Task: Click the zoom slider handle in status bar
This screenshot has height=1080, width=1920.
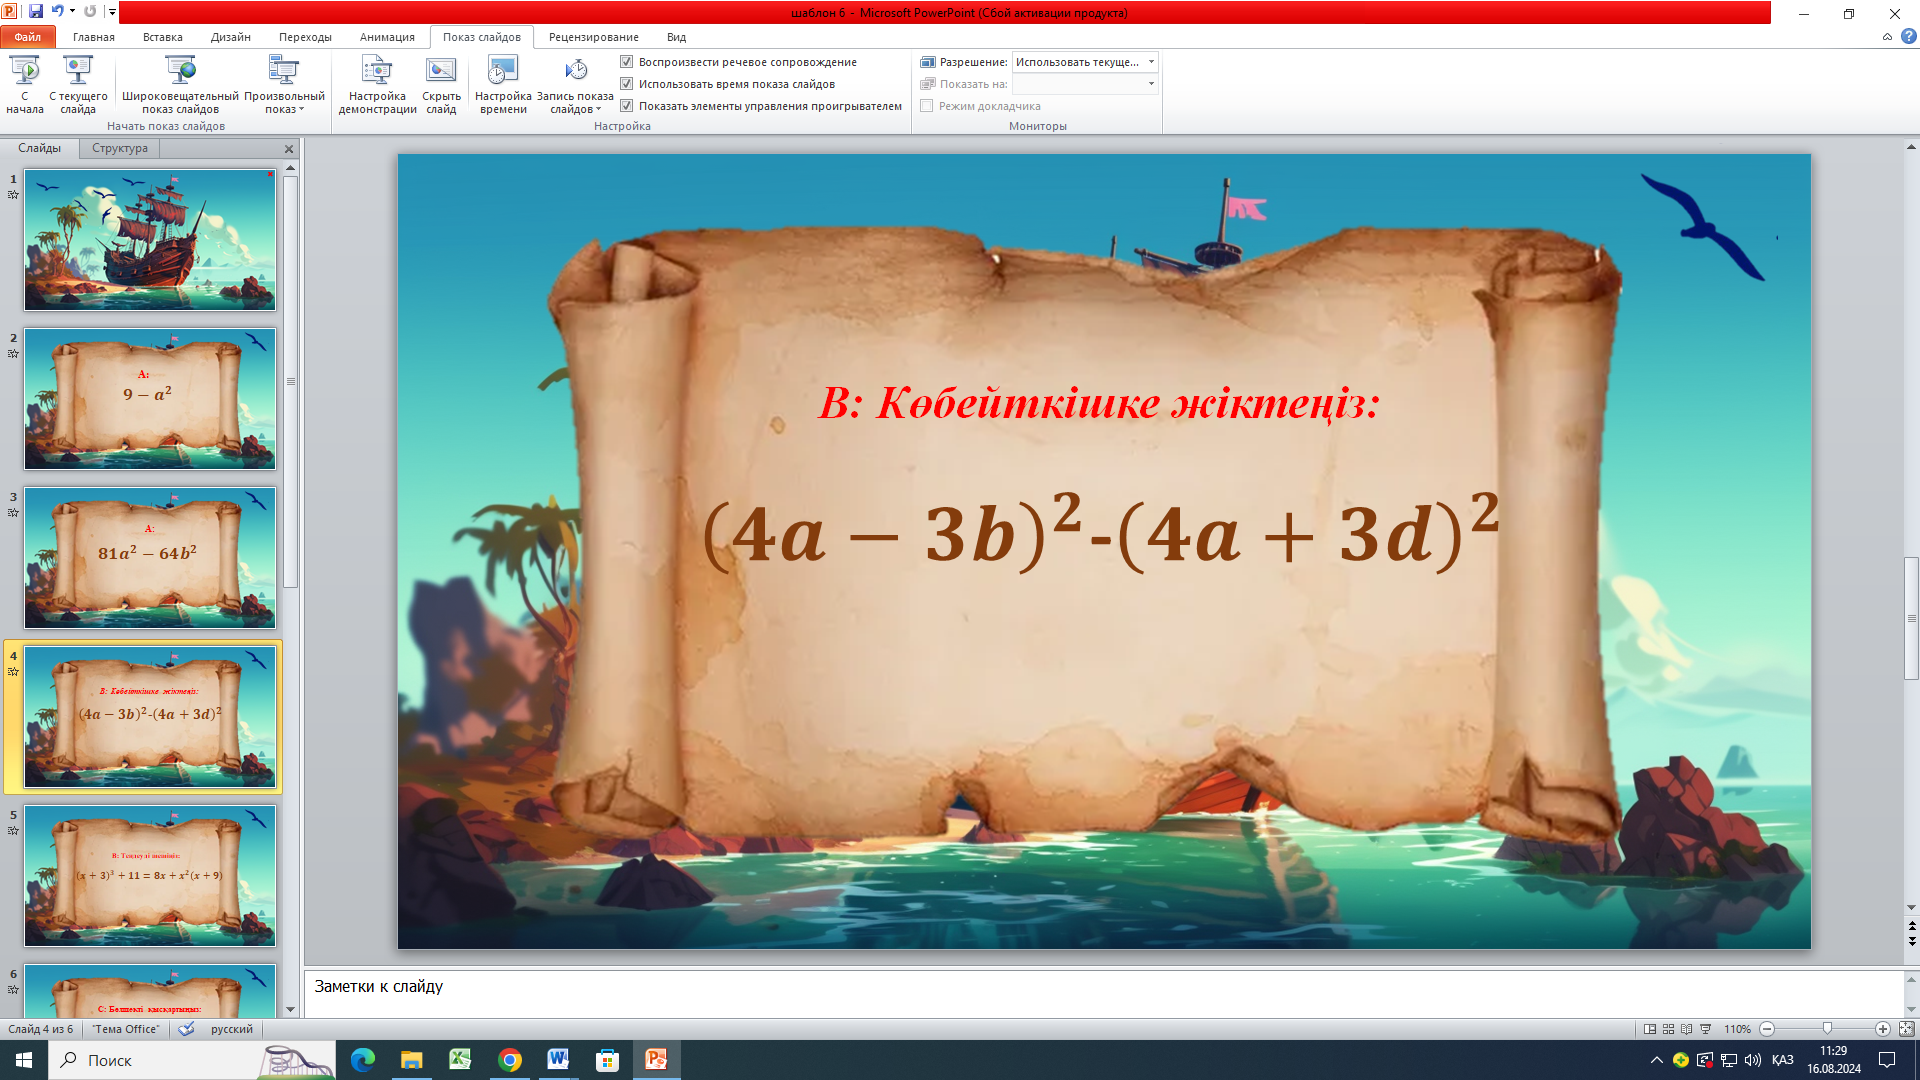Action: [1827, 1029]
